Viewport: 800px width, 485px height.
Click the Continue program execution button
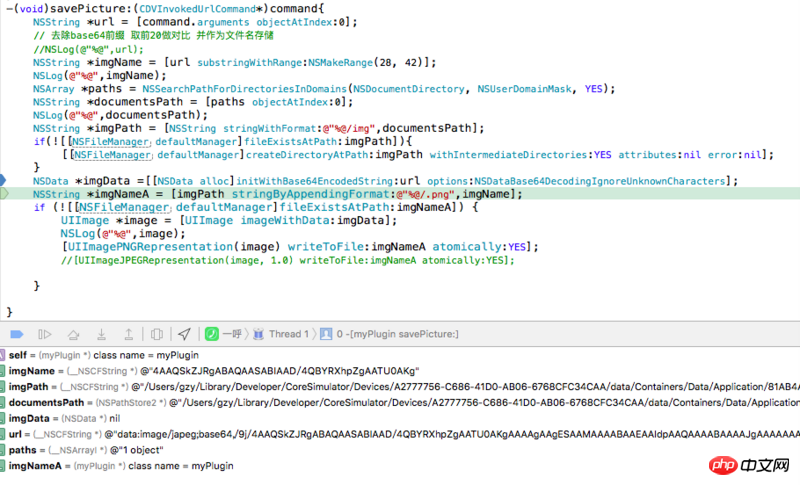point(45,334)
